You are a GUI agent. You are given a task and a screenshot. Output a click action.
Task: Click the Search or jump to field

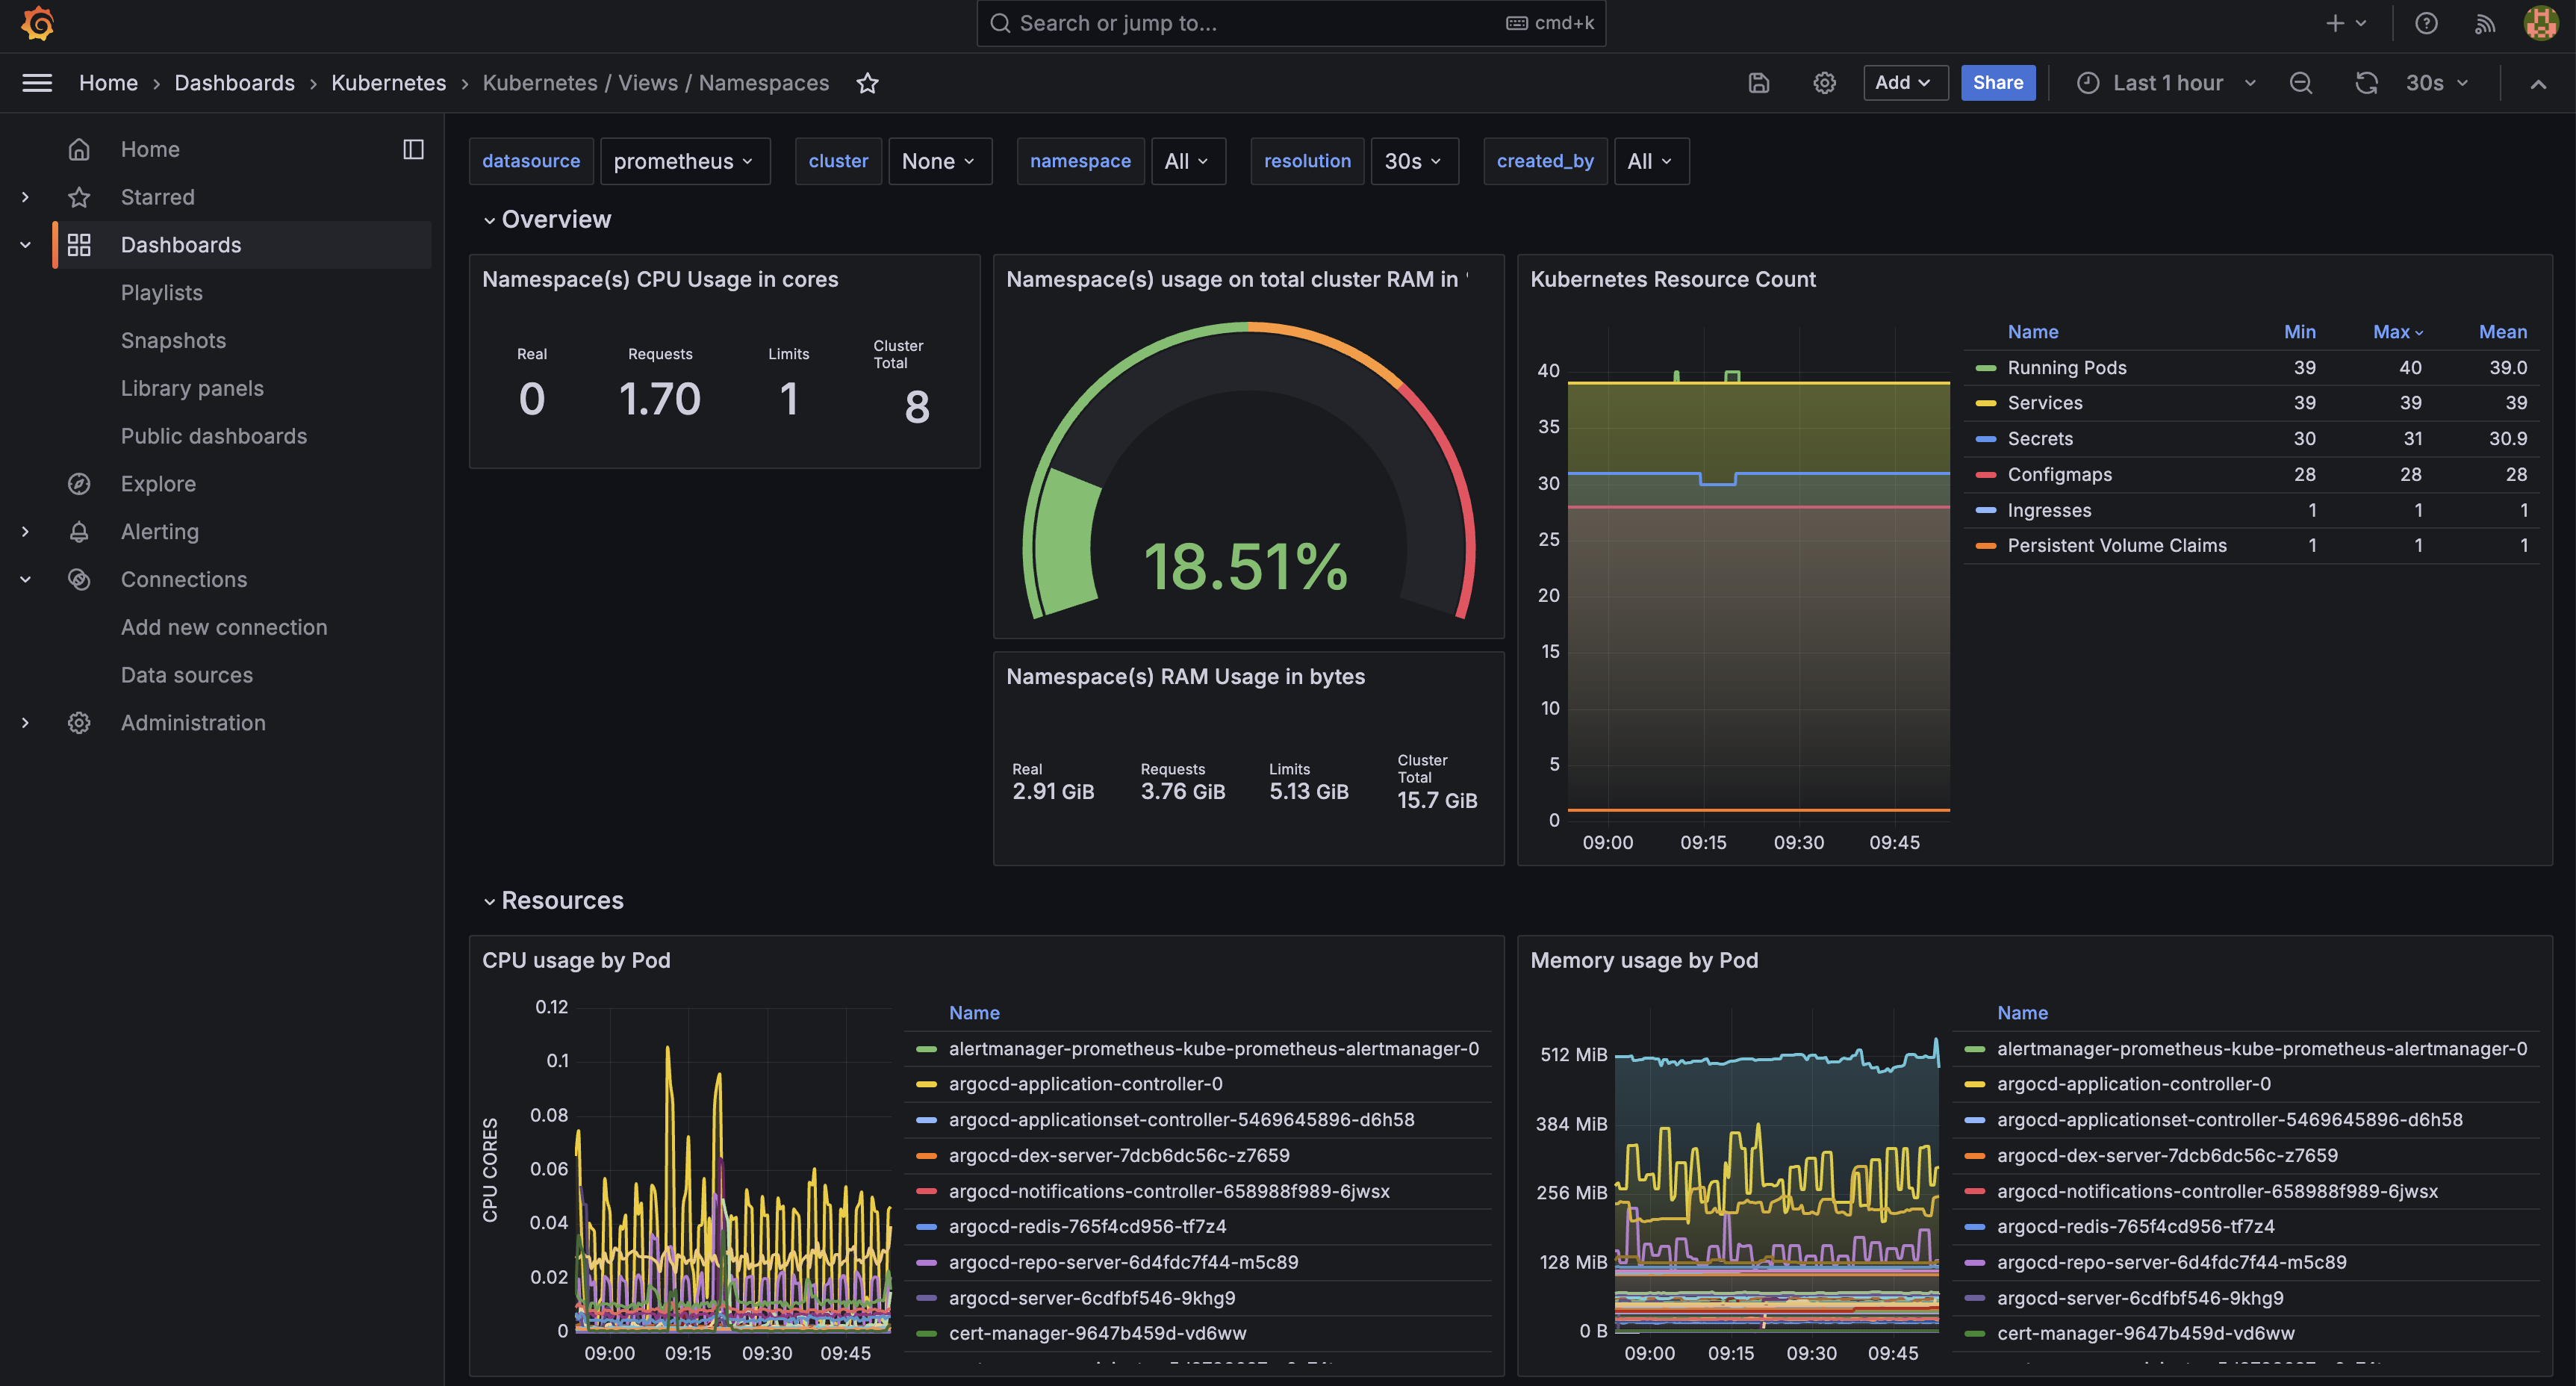(1290, 23)
